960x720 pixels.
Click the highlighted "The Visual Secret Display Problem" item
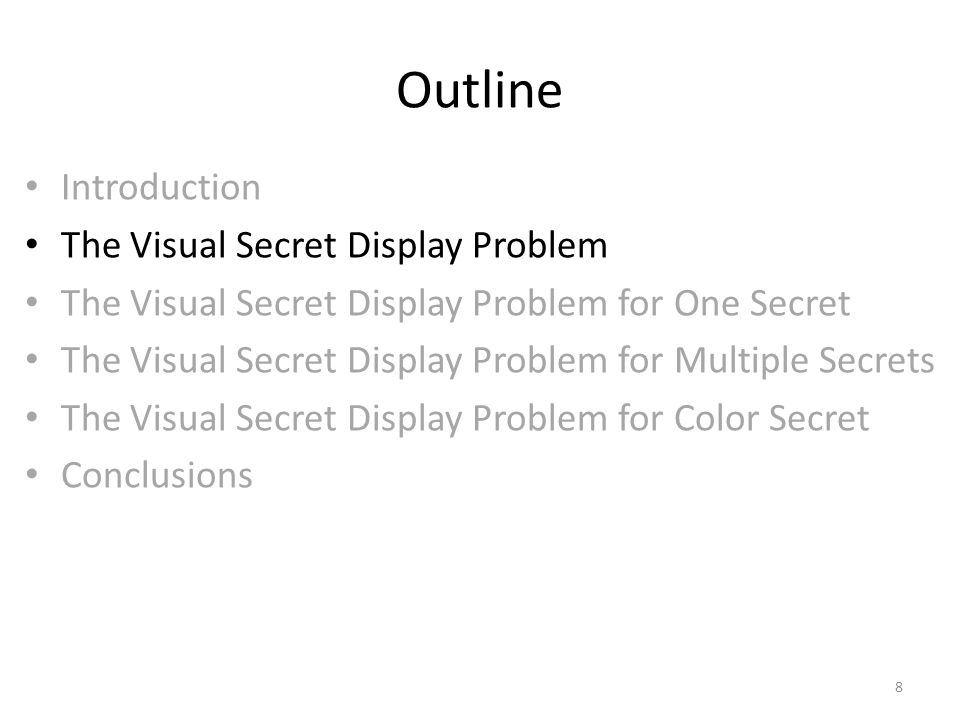334,245
